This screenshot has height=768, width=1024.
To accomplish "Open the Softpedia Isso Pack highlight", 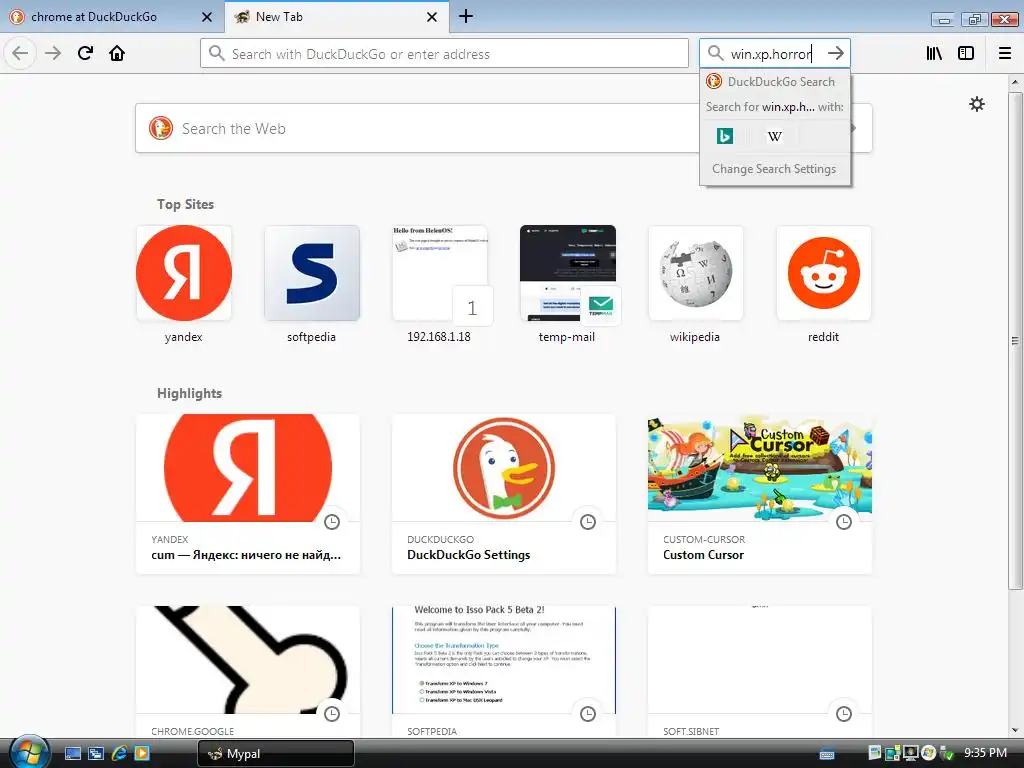I will [x=504, y=673].
